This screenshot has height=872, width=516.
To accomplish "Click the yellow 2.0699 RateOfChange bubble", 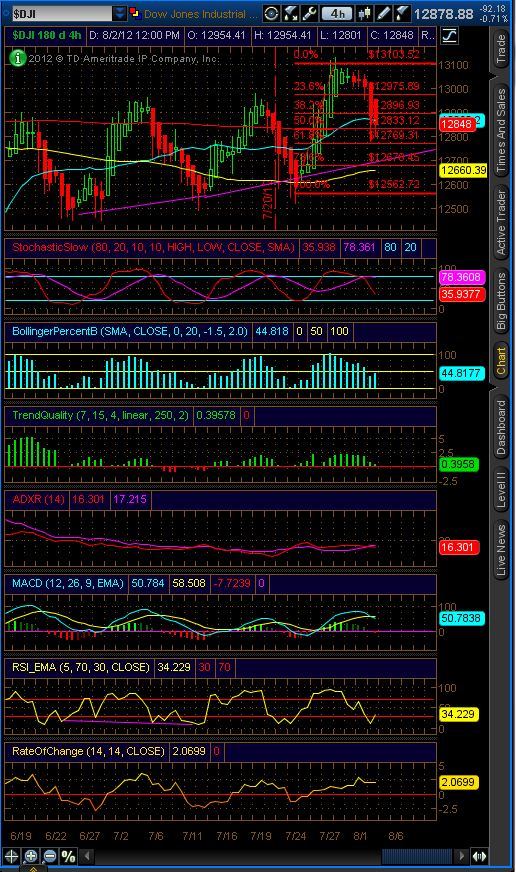I will [x=459, y=782].
